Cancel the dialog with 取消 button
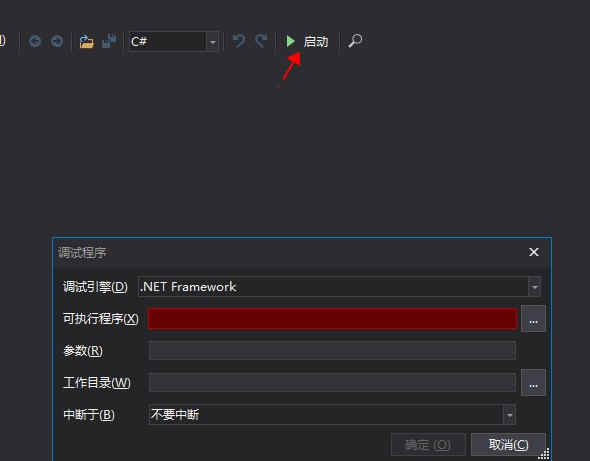590x461 pixels. tap(508, 445)
